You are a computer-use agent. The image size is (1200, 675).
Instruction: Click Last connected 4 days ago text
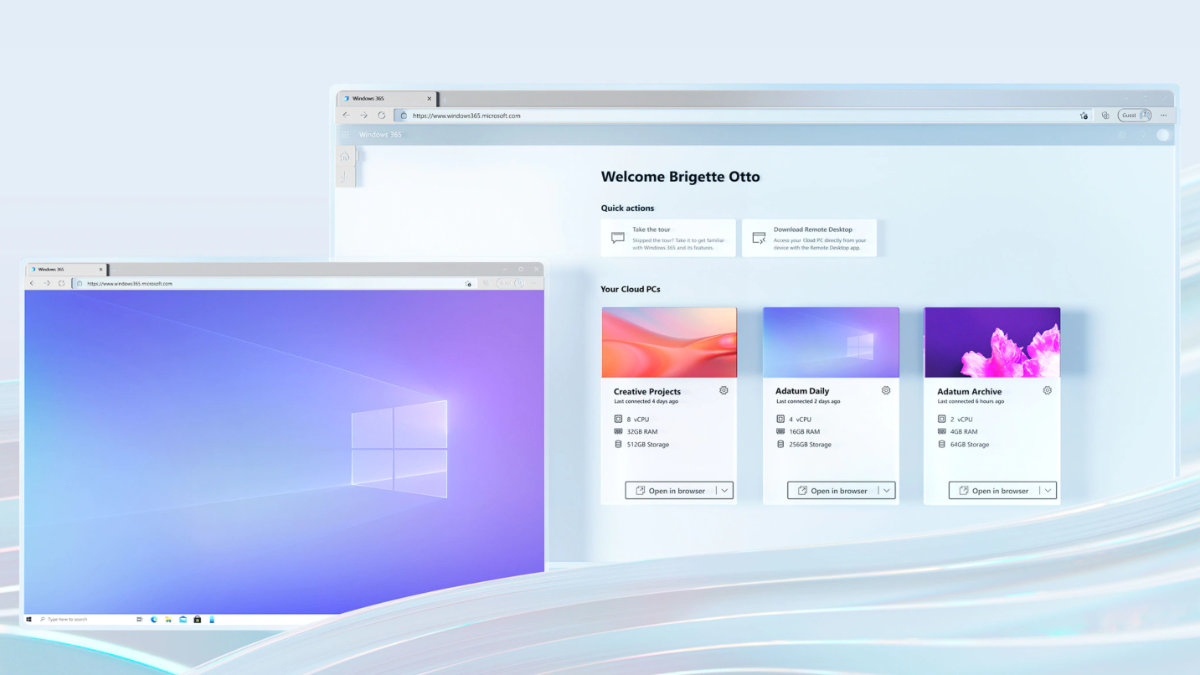tap(646, 402)
